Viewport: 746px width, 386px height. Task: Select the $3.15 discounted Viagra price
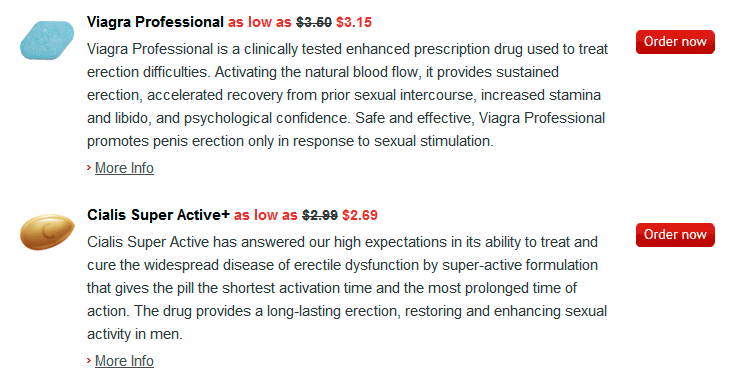click(354, 22)
